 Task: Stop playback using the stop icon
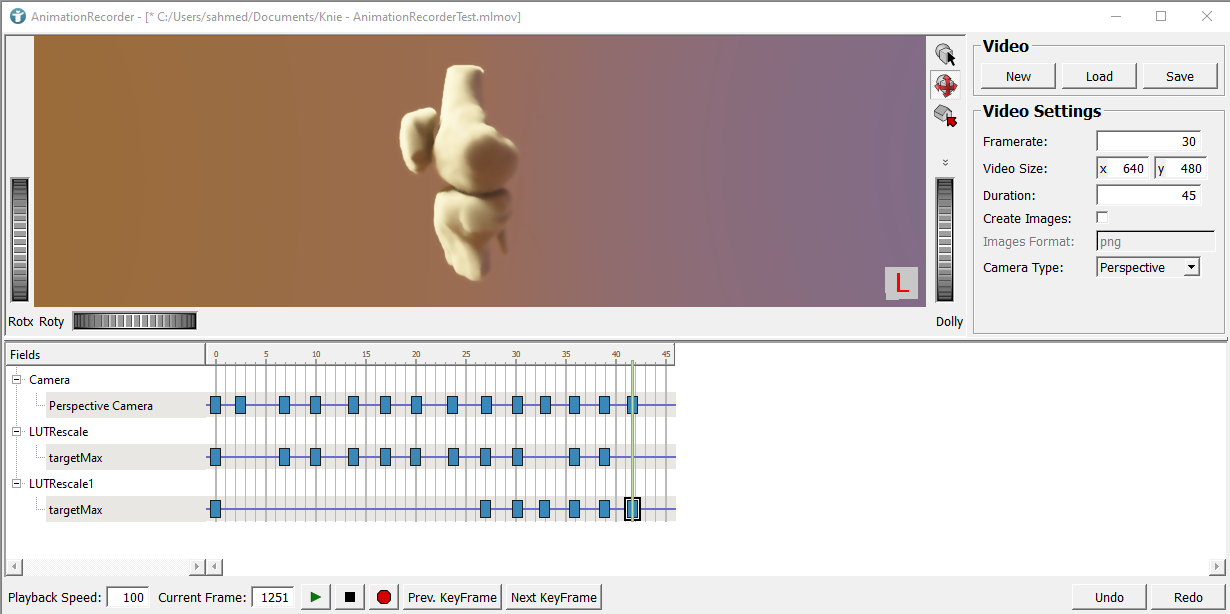point(348,596)
